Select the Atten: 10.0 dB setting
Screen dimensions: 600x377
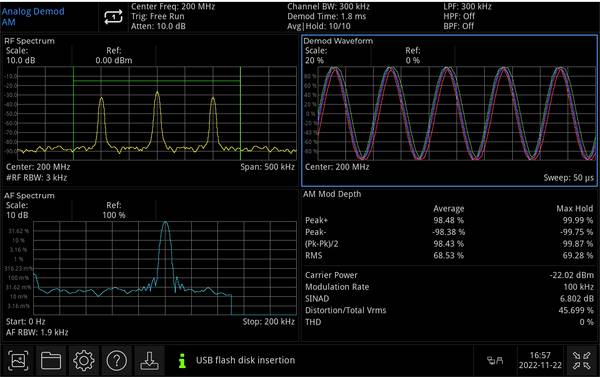[x=158, y=26]
